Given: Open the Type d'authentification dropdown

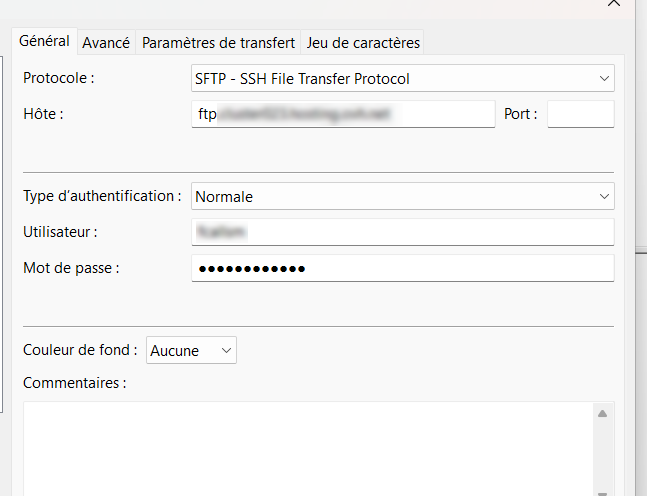Looking at the screenshot, I should tap(402, 197).
